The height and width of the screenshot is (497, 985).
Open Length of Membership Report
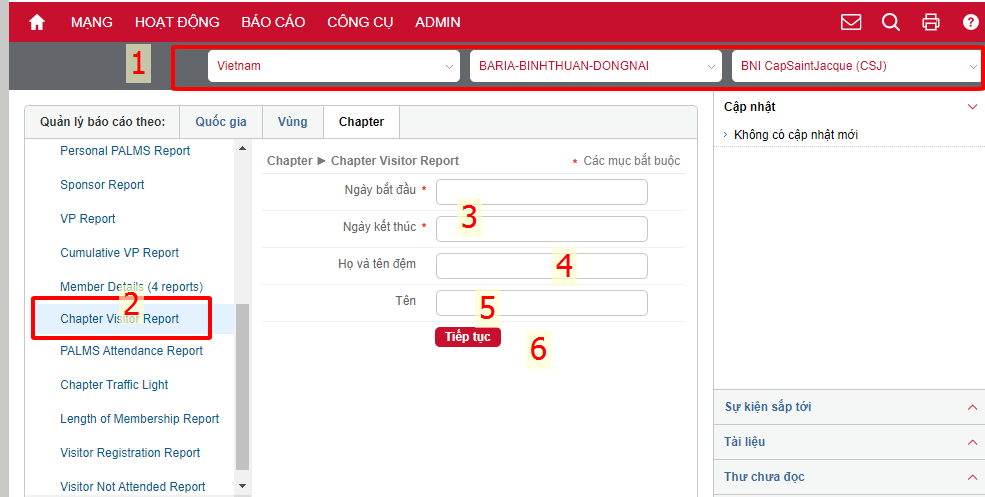coord(139,418)
